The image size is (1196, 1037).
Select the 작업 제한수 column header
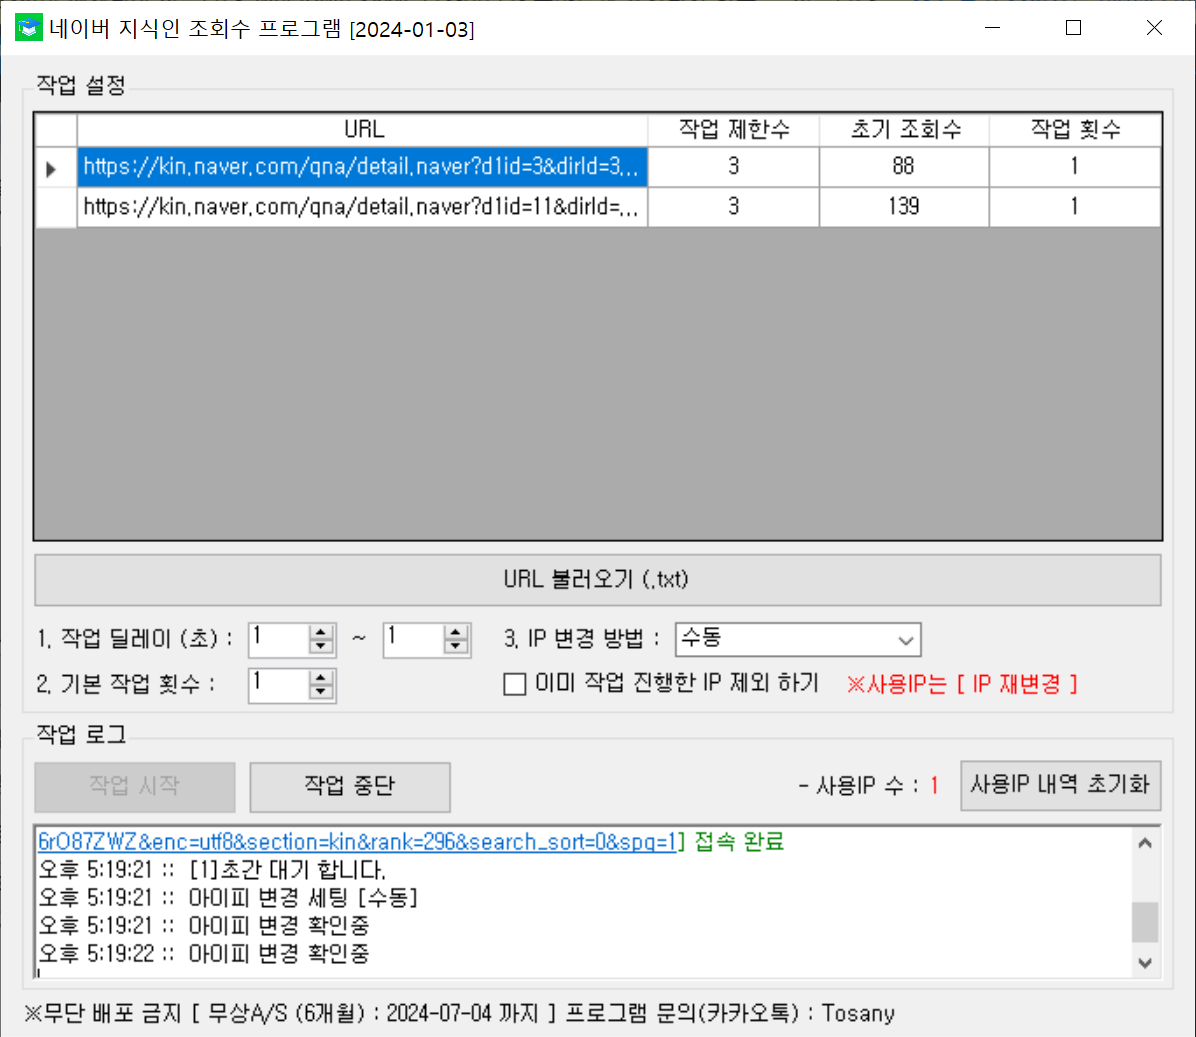(734, 130)
